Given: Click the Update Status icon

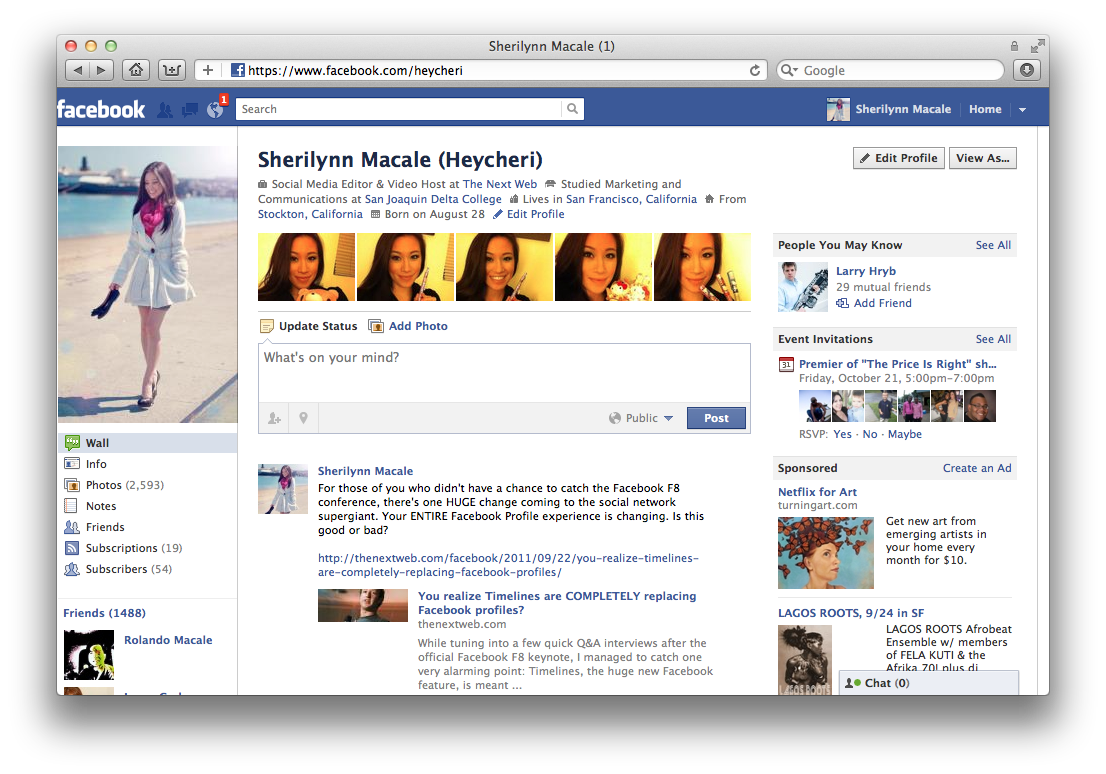Looking at the screenshot, I should pos(267,326).
